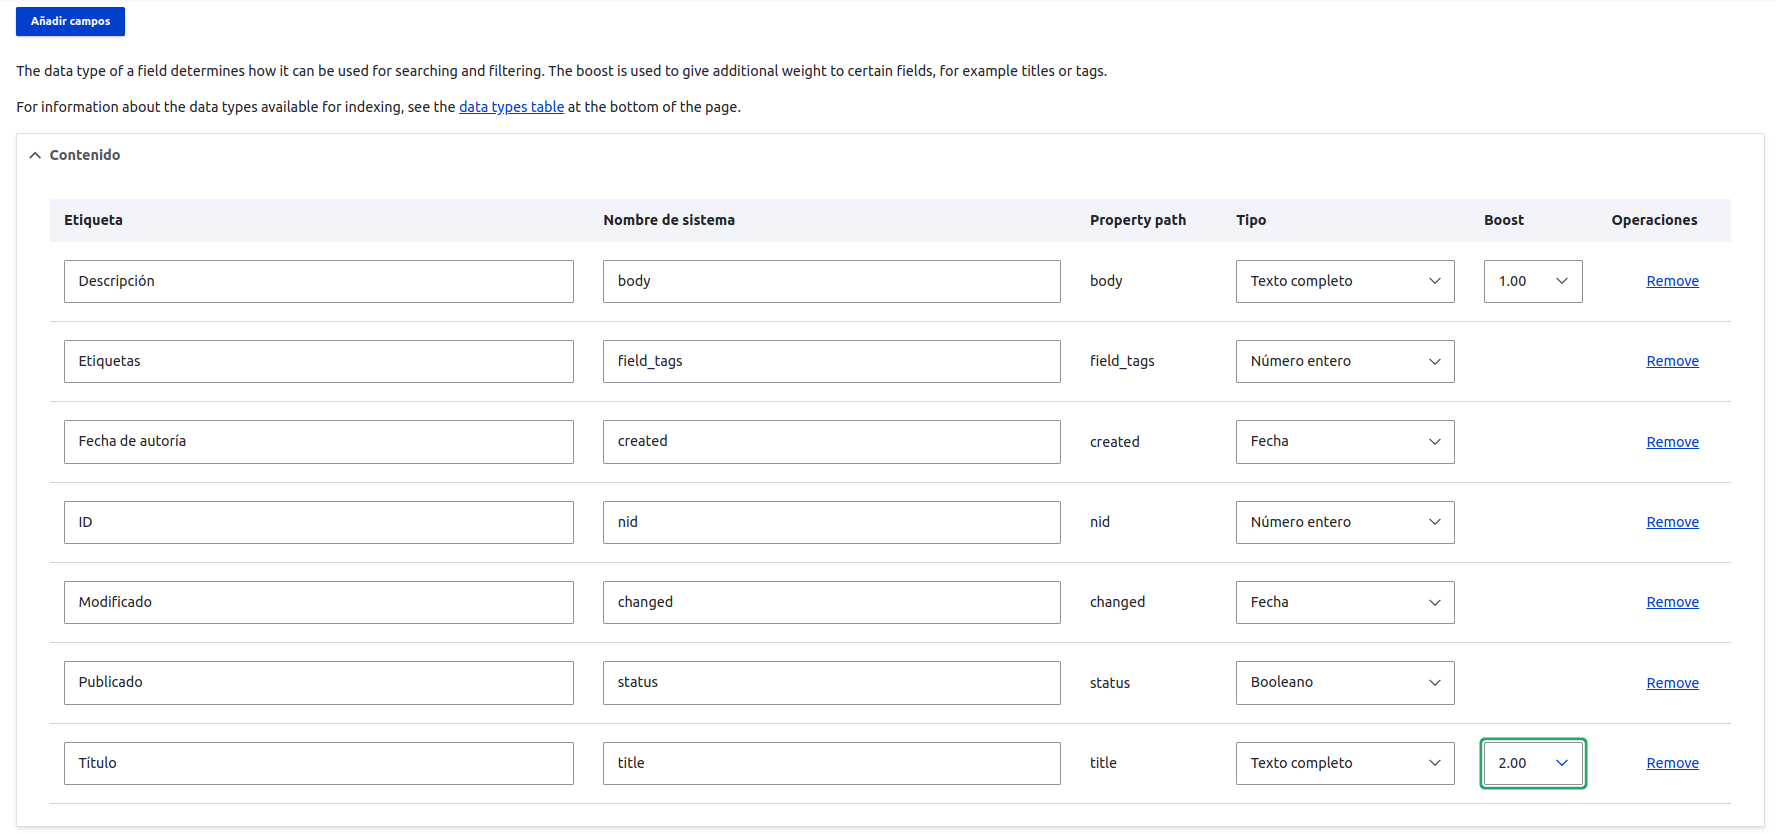
Task: Edit the title system name field
Action: coord(832,763)
